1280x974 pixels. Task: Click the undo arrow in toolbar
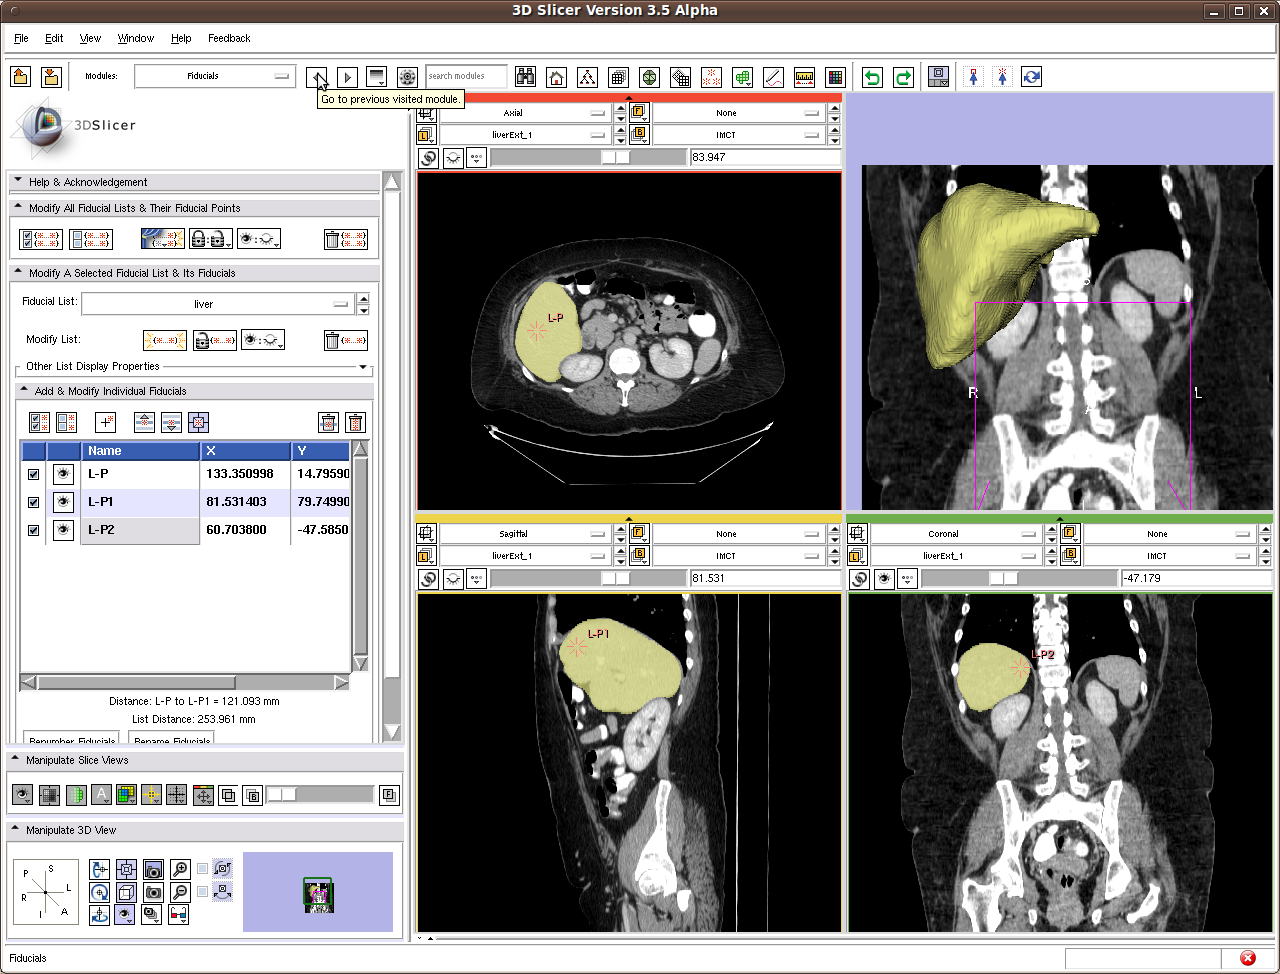(872, 77)
